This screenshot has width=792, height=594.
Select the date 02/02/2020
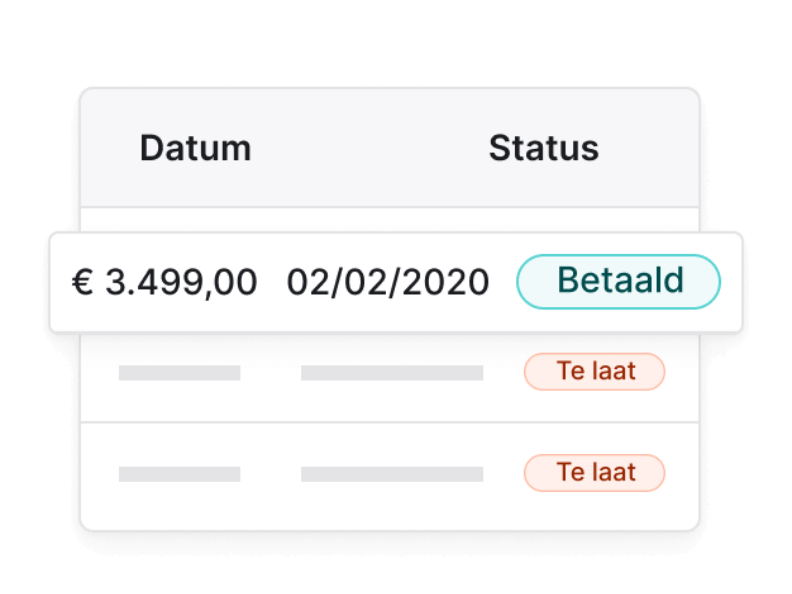[x=388, y=282]
